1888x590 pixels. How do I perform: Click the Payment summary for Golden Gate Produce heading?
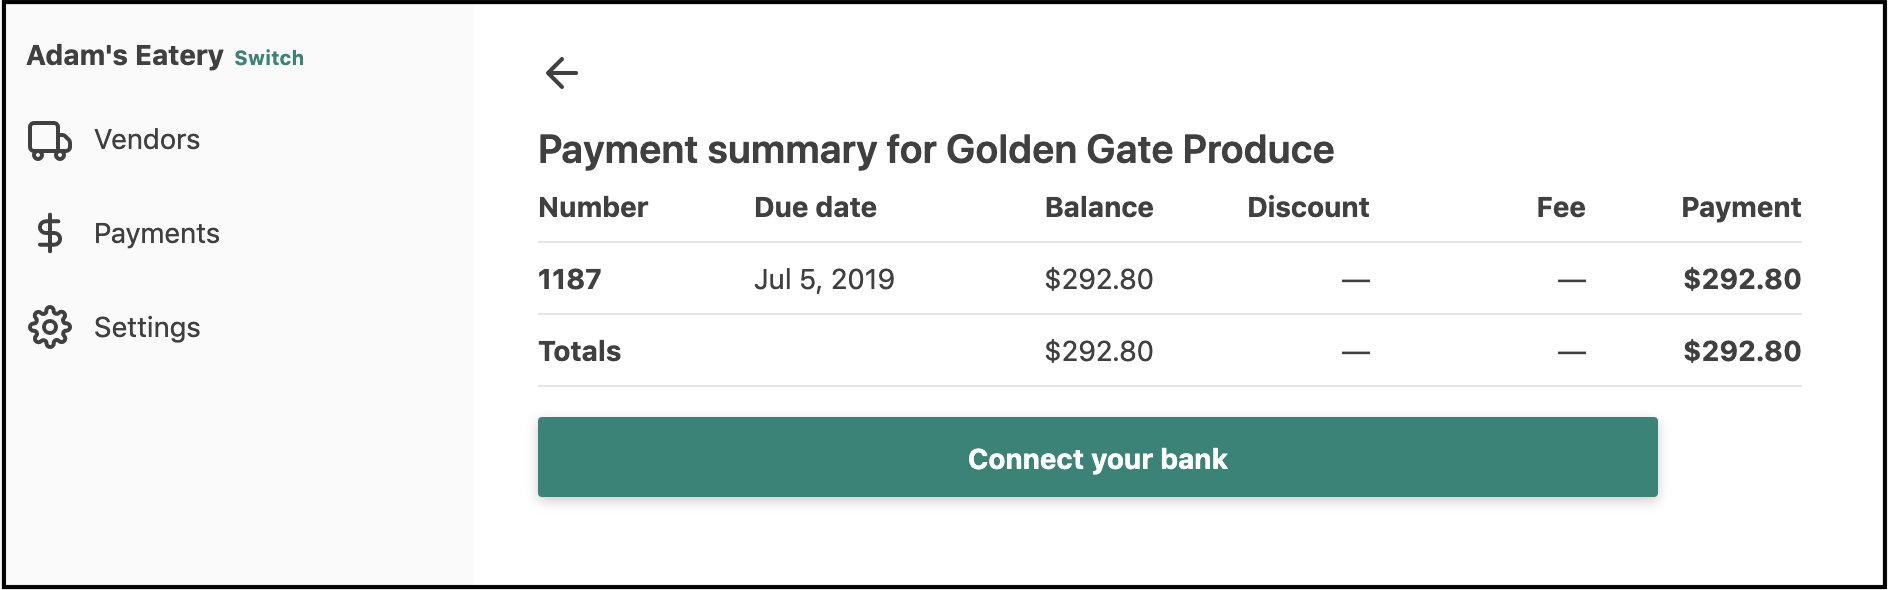(936, 149)
